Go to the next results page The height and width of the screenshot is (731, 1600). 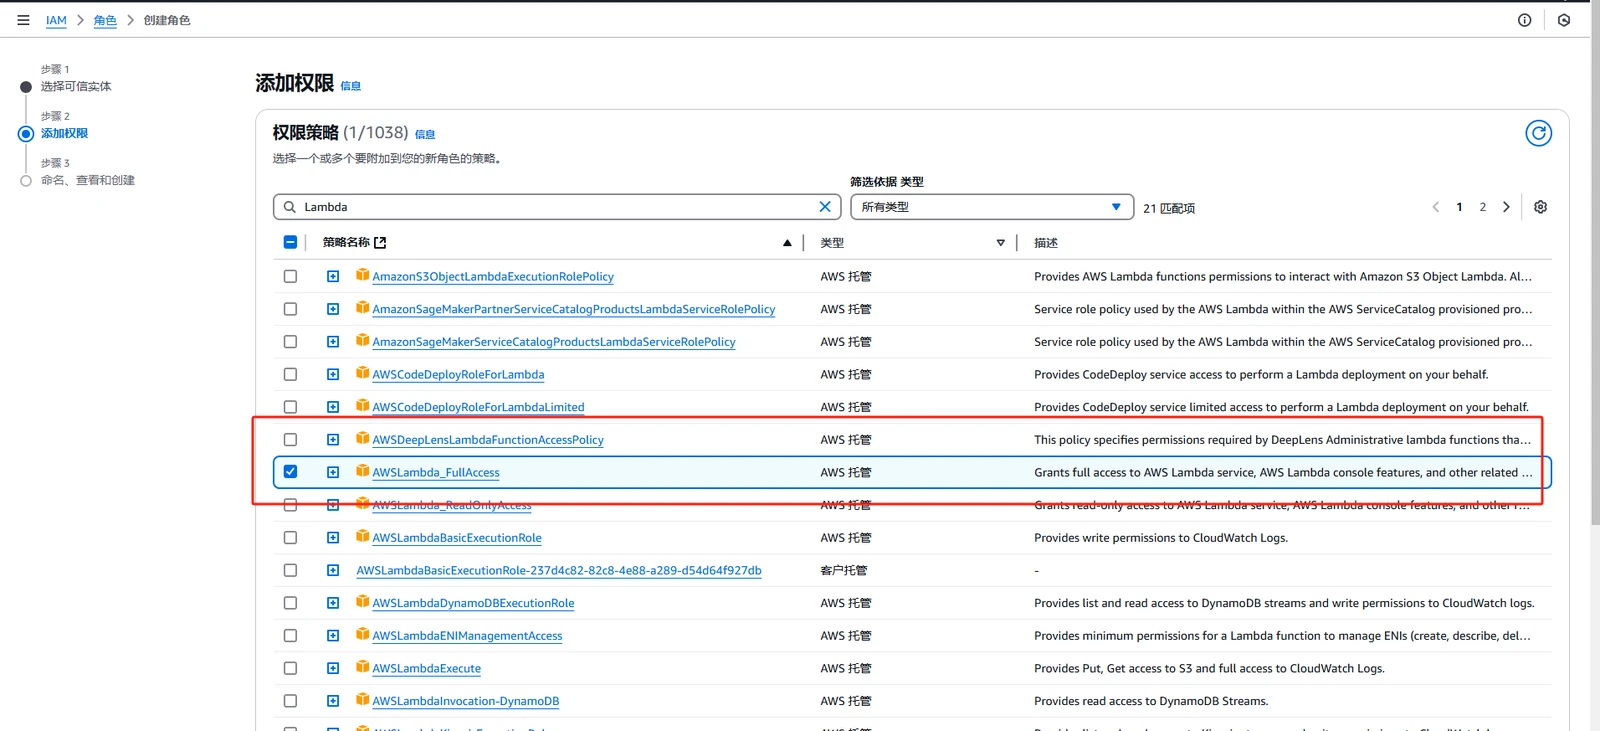(1506, 207)
